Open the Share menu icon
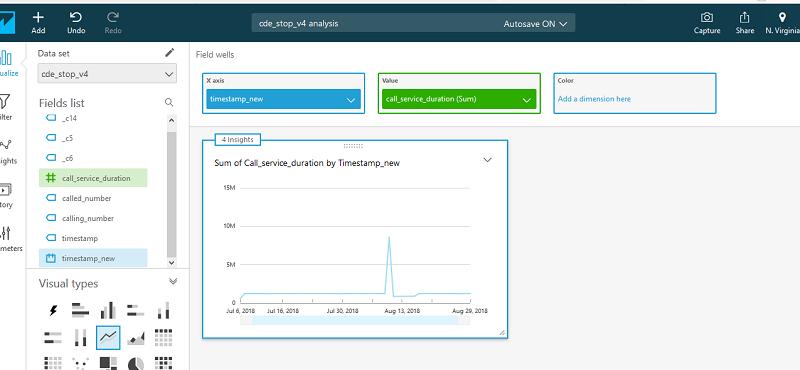The image size is (800, 370). (x=744, y=17)
